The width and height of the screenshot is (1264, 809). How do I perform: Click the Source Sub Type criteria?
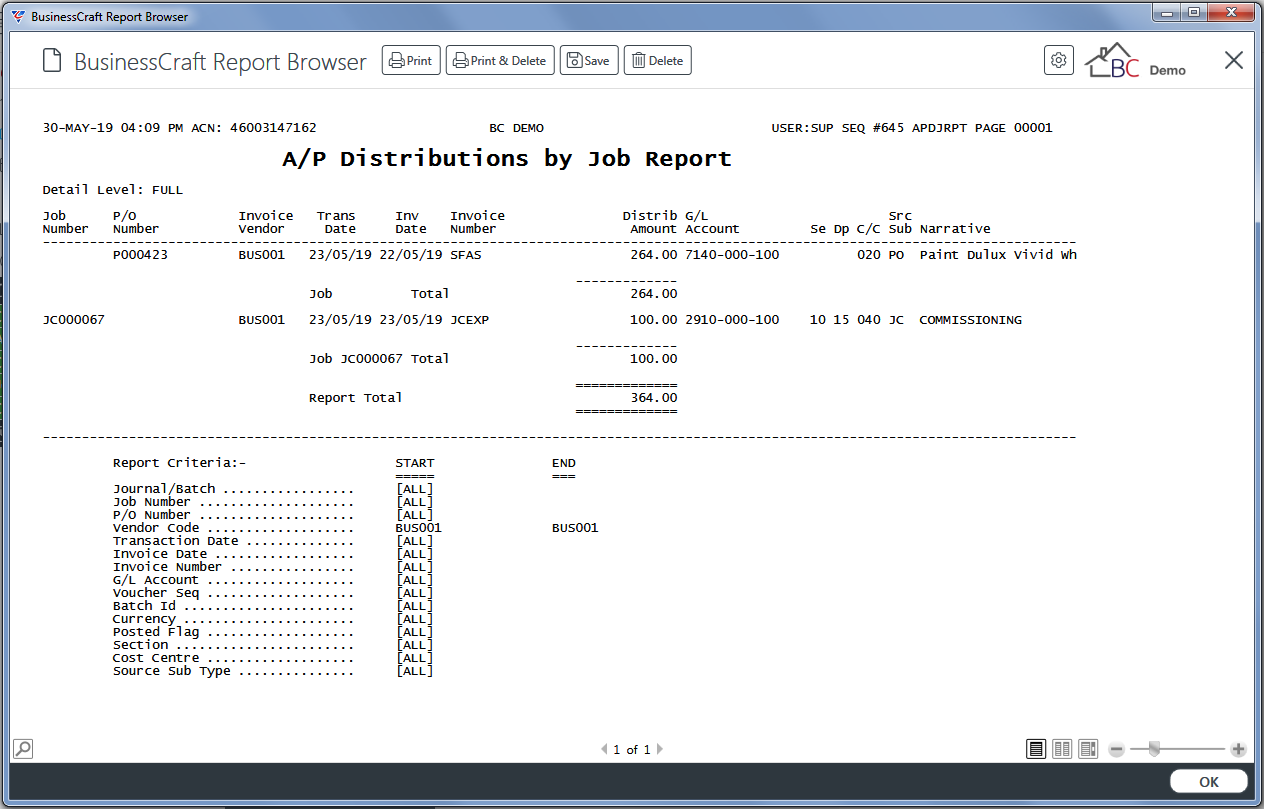click(x=172, y=671)
